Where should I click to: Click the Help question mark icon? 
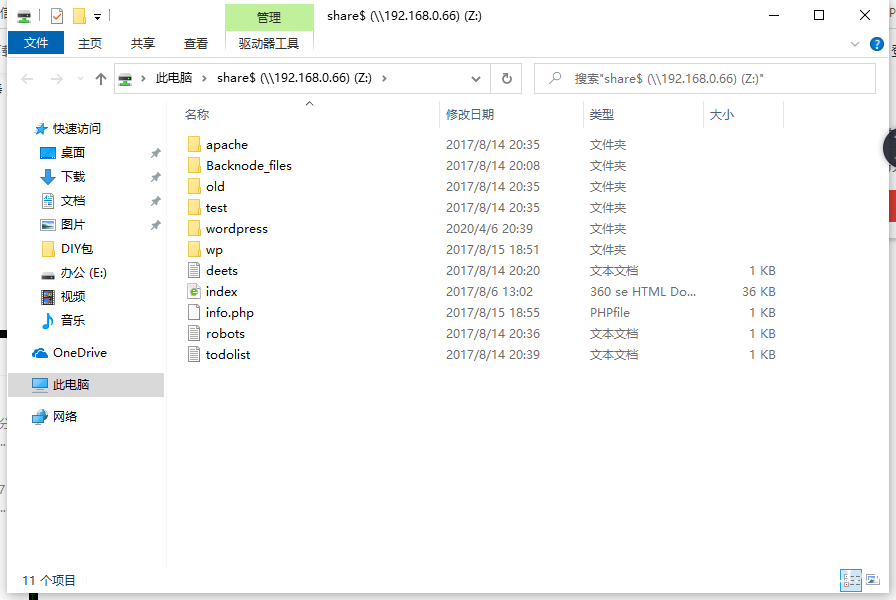pyautogui.click(x=877, y=44)
